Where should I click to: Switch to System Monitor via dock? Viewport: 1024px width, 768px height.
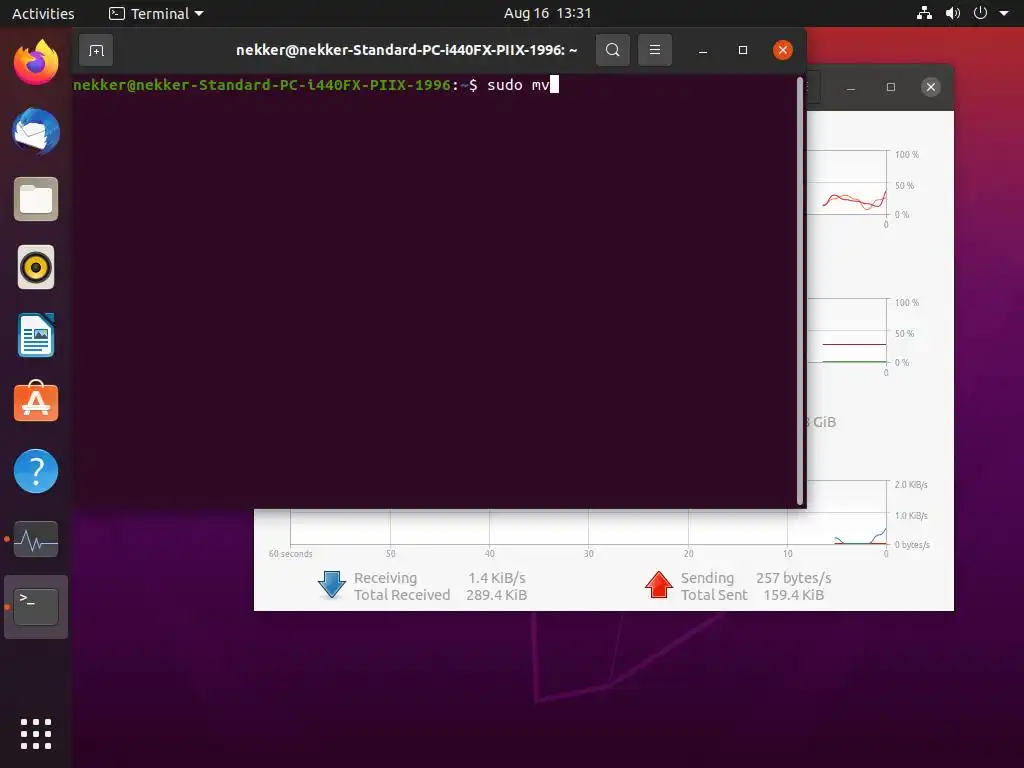point(36,539)
